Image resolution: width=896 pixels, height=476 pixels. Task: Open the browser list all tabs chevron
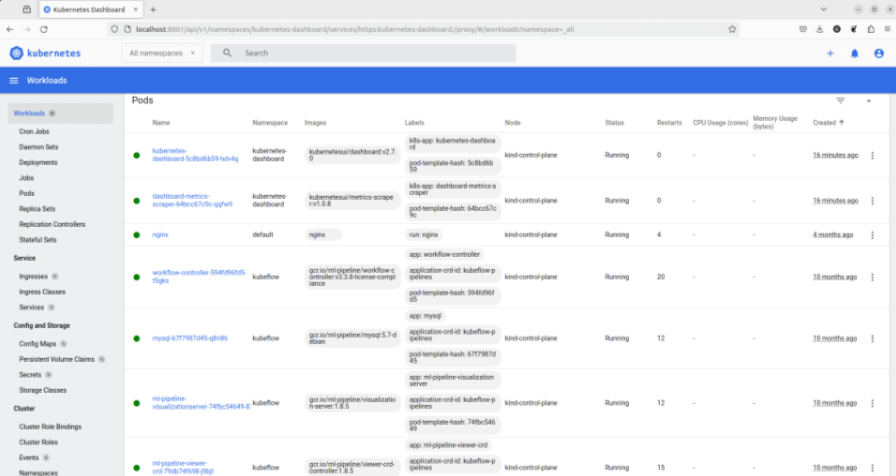coord(823,9)
